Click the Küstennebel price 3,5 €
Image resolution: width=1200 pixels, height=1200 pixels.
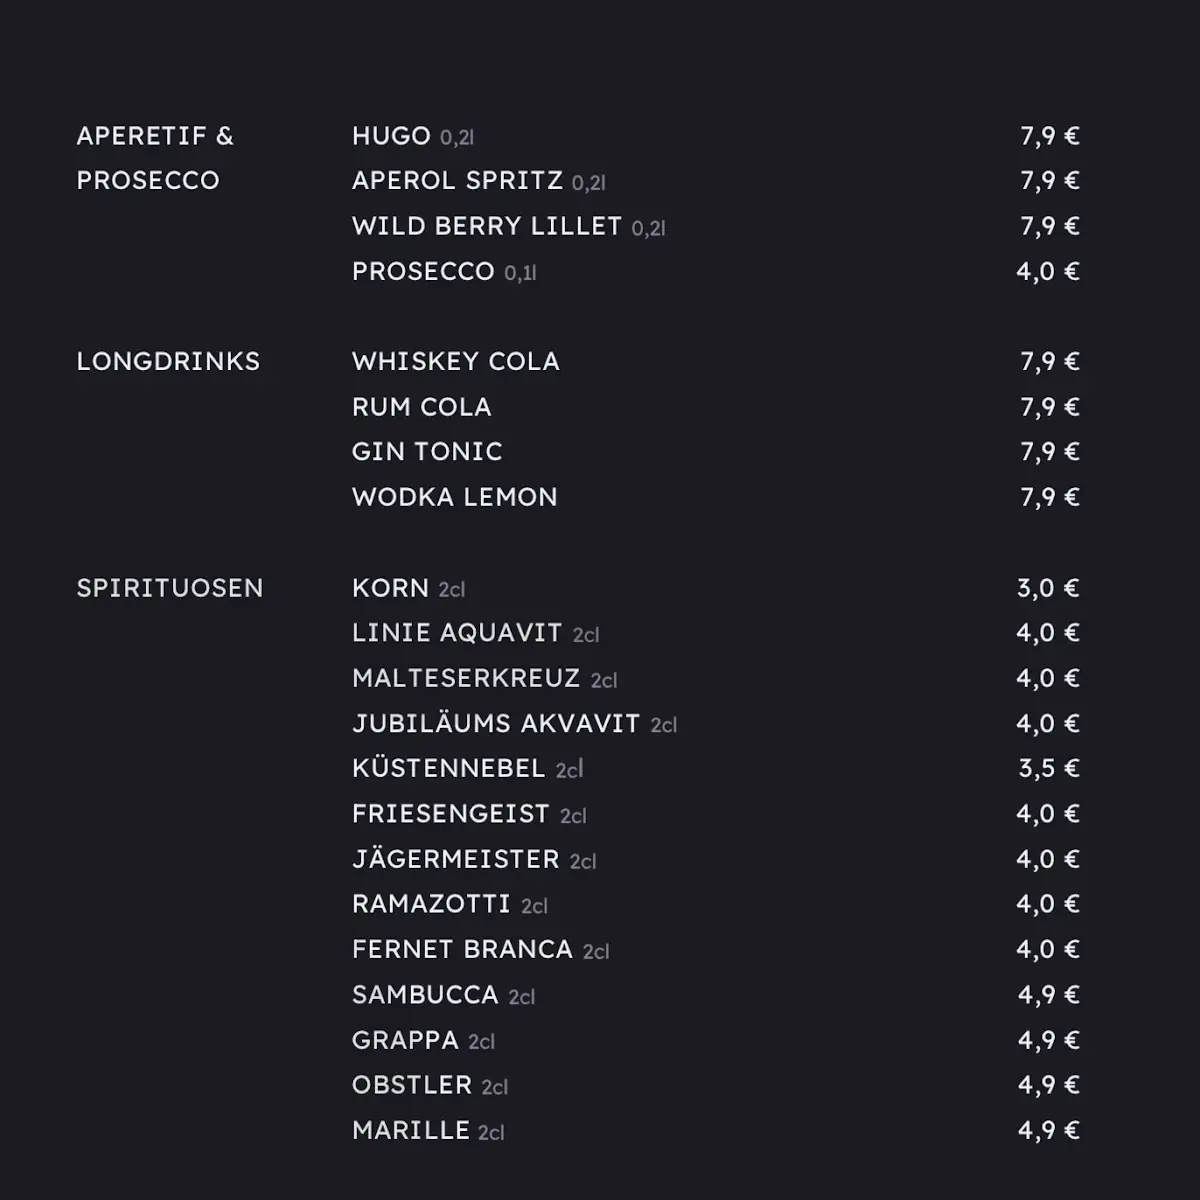[x=1049, y=768]
